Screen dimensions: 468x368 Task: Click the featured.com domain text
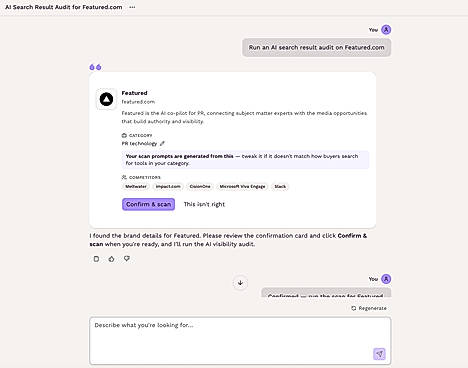138,102
